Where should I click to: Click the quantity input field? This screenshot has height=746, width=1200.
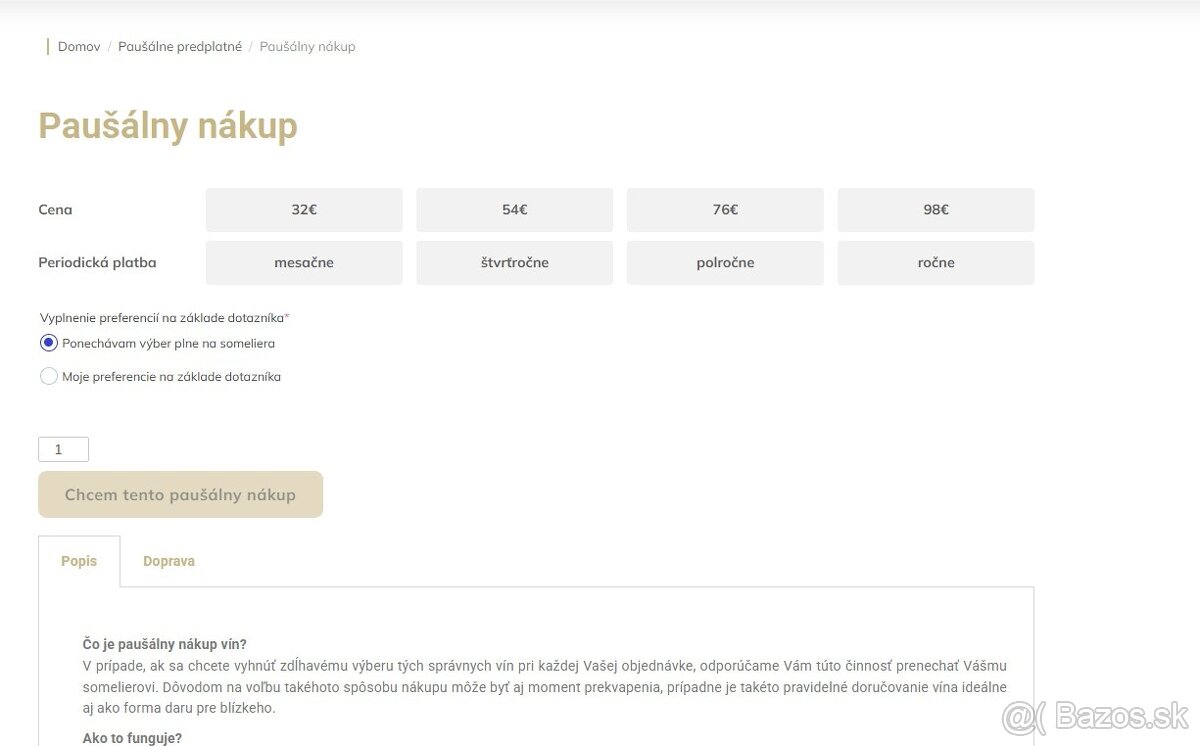coord(63,450)
